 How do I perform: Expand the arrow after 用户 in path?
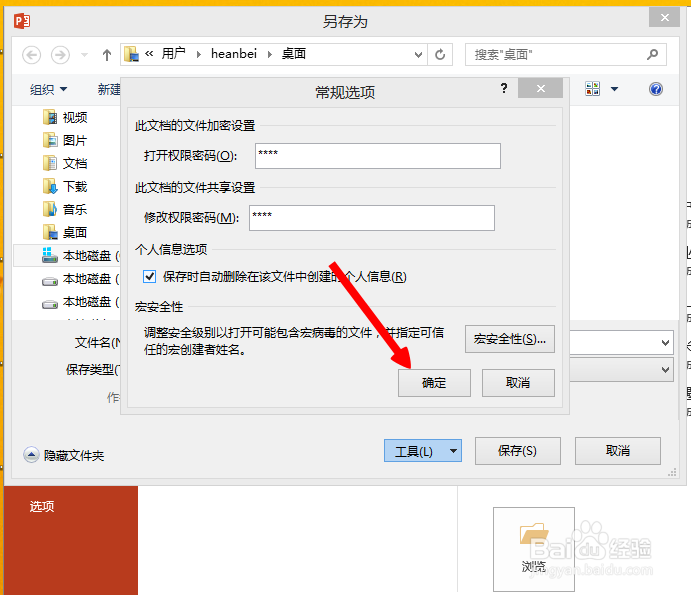(x=199, y=55)
